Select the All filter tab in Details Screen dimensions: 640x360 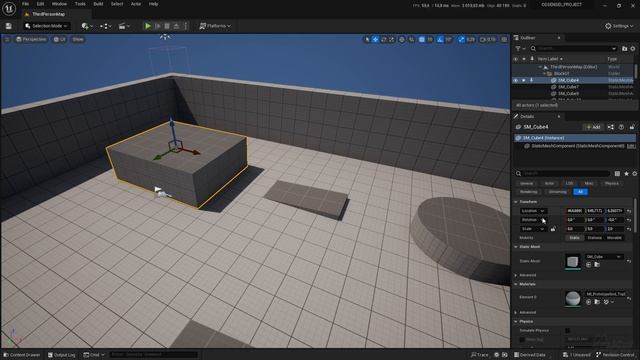580,192
